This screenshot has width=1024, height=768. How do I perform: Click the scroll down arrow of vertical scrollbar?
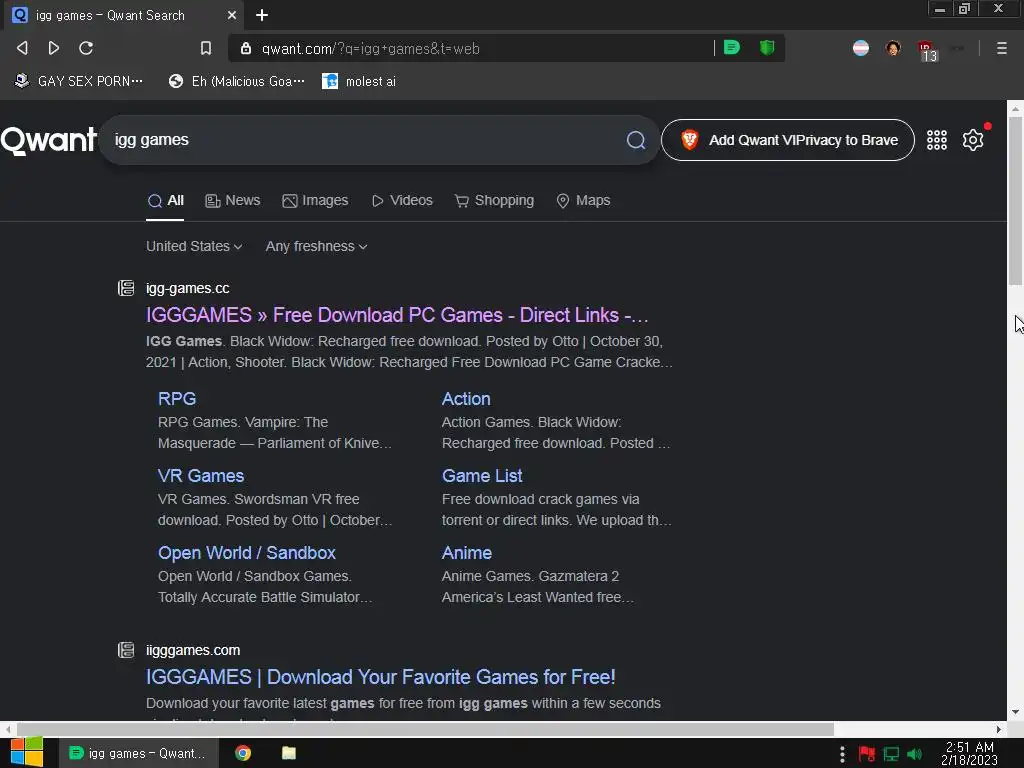[1015, 712]
